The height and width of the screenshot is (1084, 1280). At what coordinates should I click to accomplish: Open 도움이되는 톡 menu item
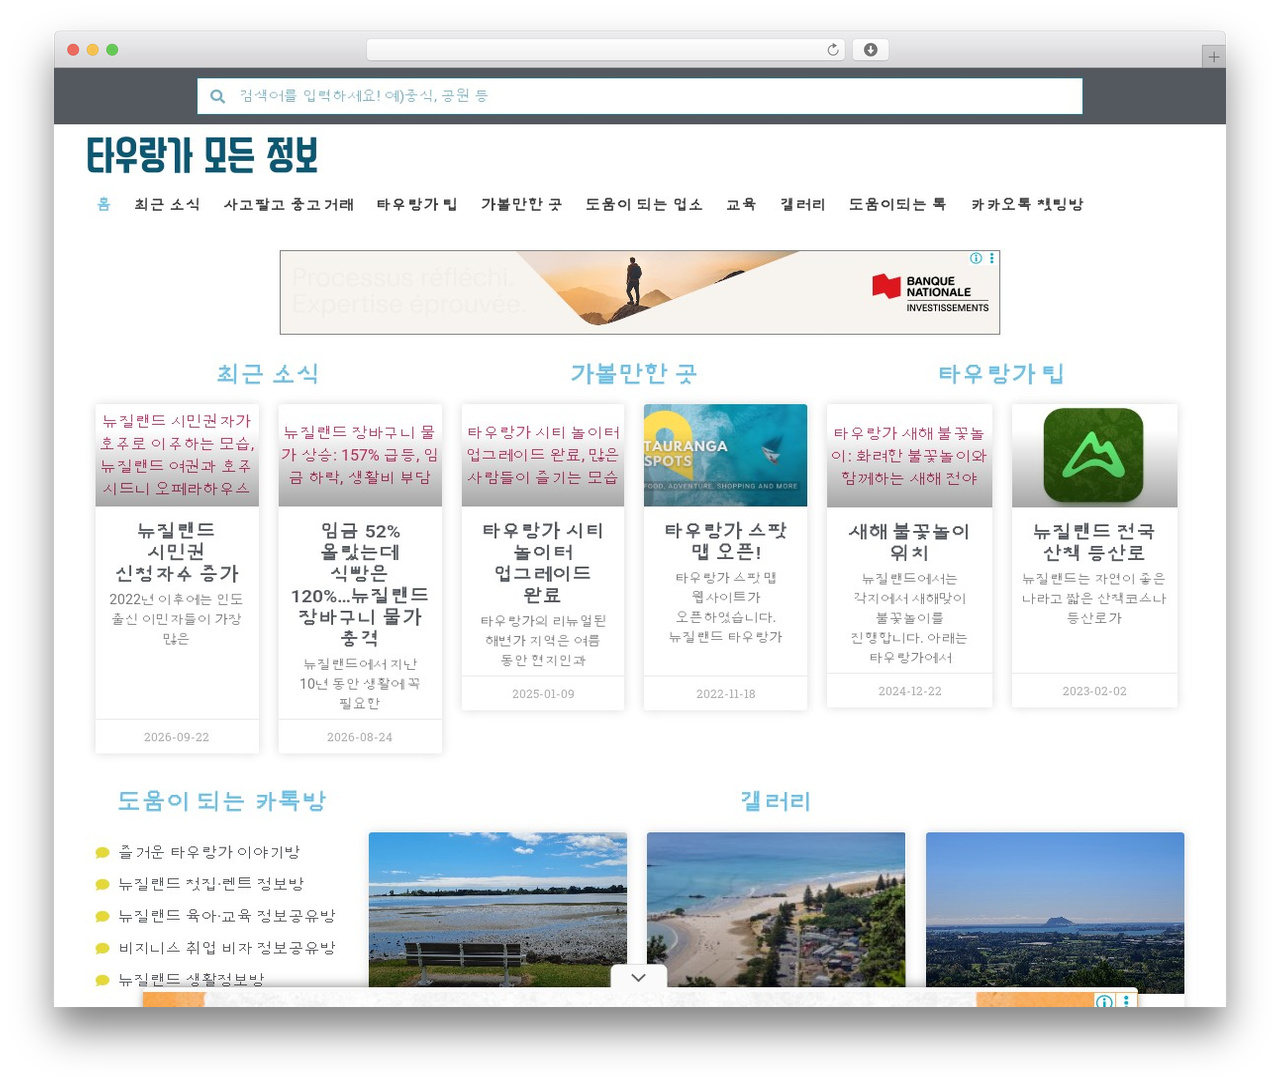coord(897,204)
